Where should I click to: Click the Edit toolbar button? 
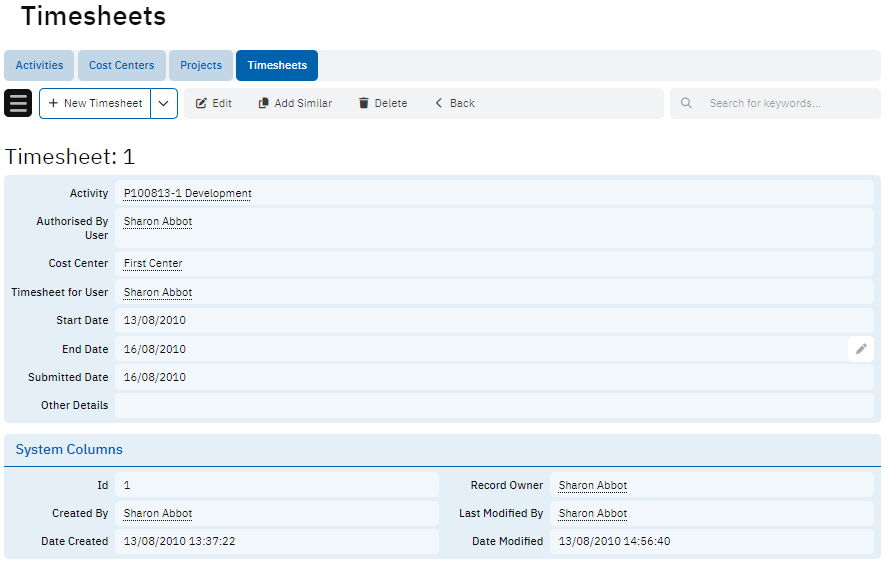tap(213, 103)
